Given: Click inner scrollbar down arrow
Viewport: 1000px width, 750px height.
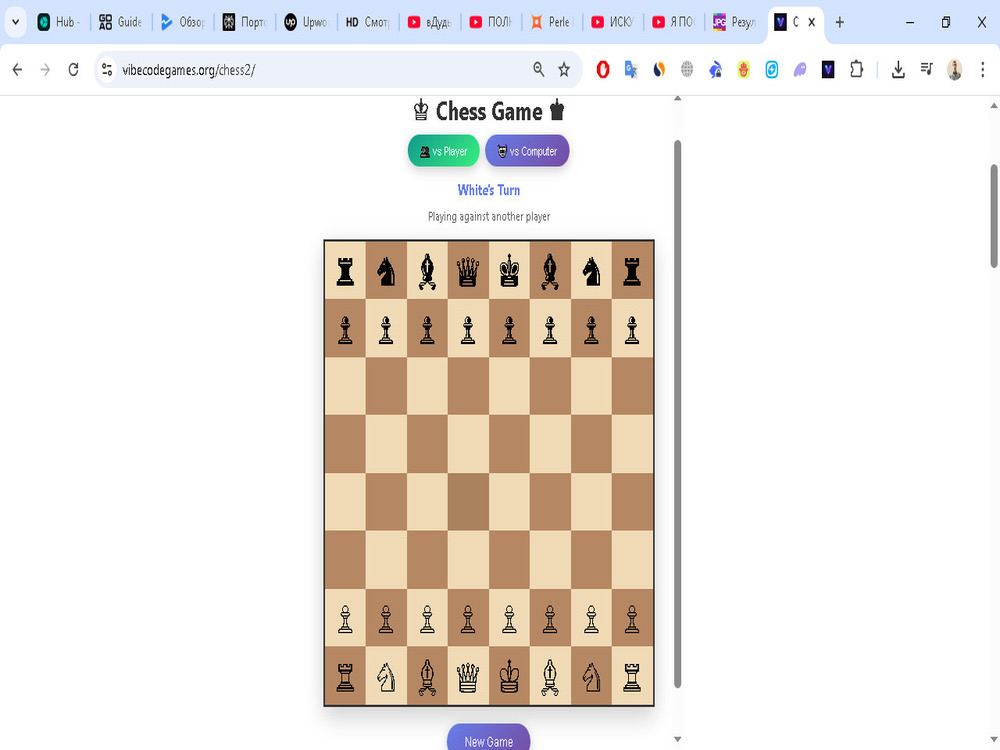Looking at the screenshot, I should pyautogui.click(x=677, y=740).
